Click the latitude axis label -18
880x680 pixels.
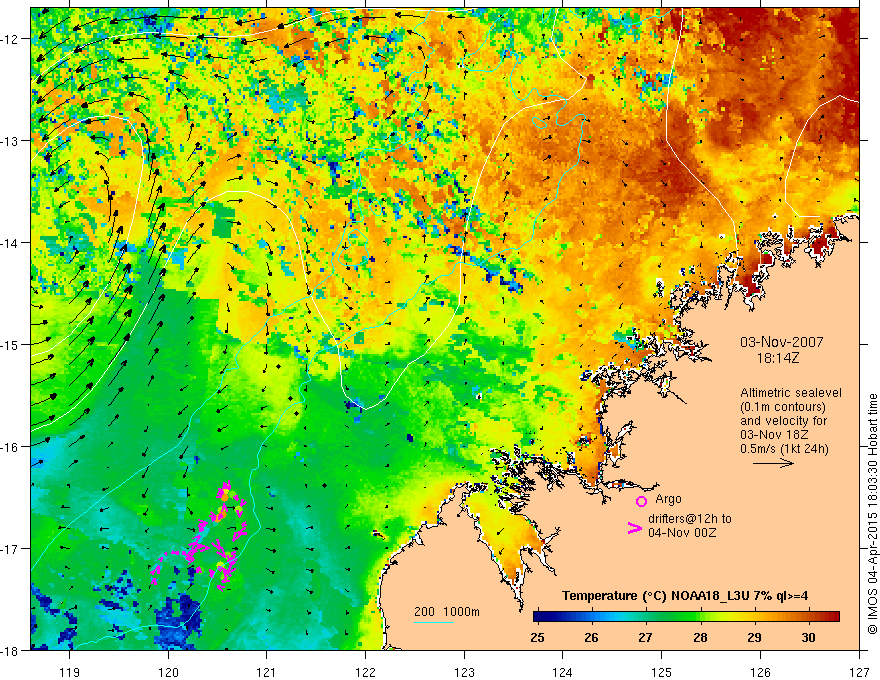pos(10,650)
